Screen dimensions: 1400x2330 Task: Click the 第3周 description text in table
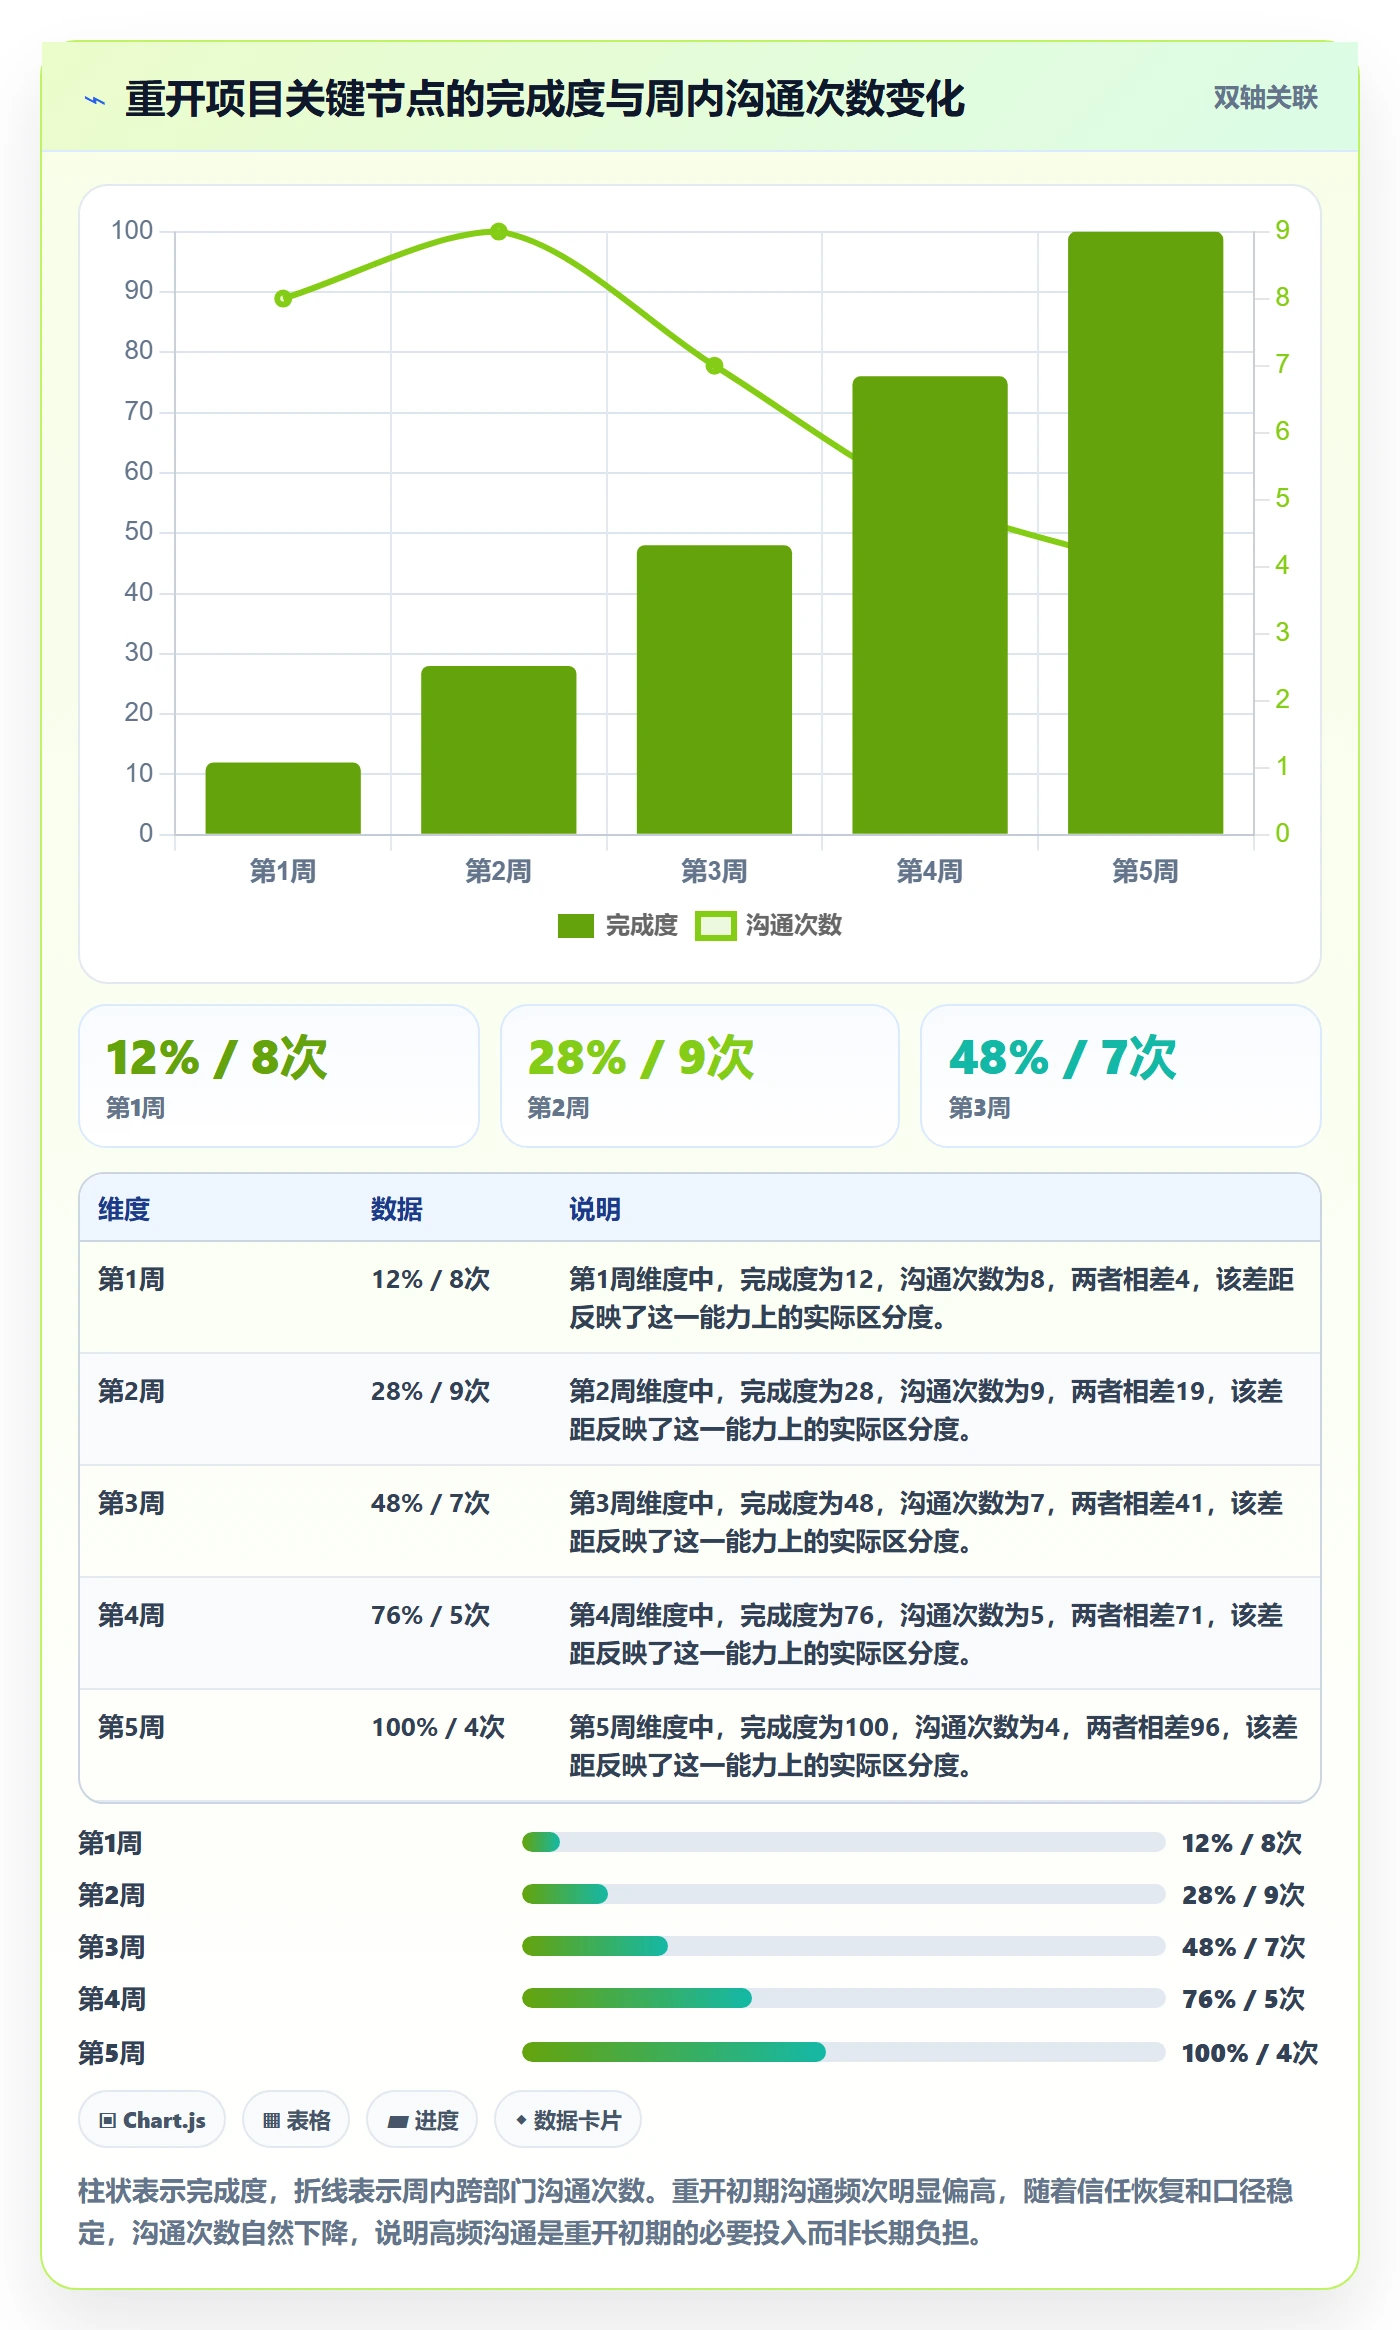pos(926,1522)
